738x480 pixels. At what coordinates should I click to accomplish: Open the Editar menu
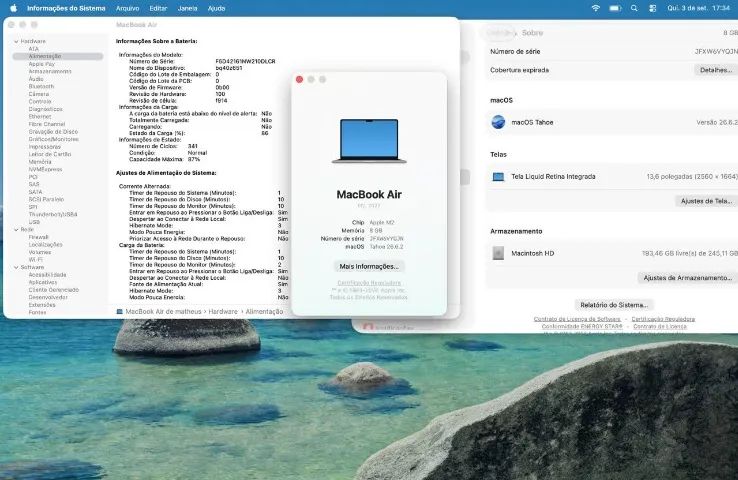[158, 8]
